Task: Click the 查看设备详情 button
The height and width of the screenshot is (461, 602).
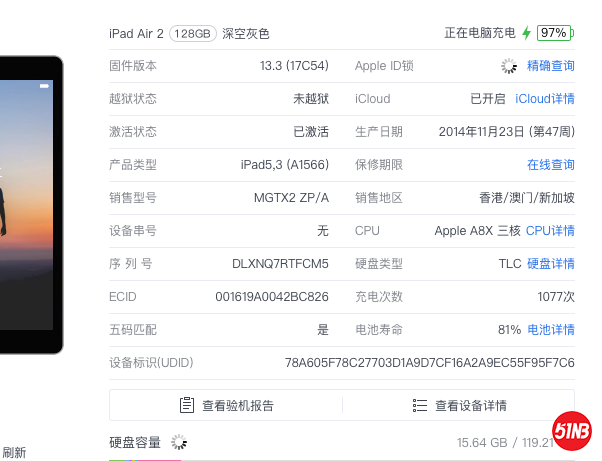Action: point(459,405)
